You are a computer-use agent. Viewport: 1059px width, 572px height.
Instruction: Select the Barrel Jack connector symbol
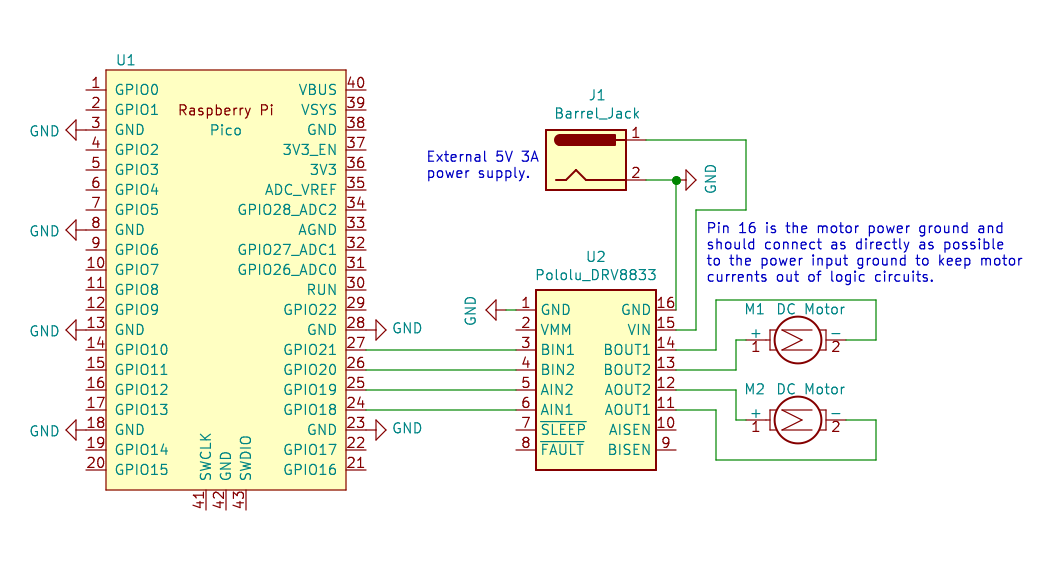coord(585,160)
